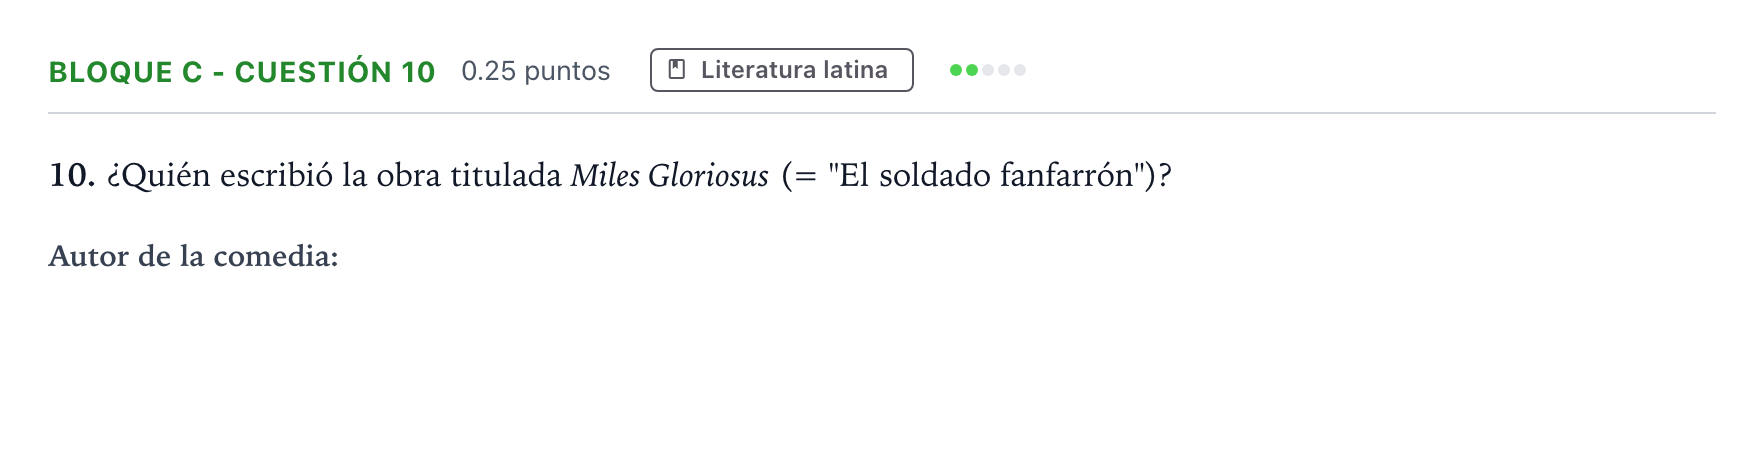1764x458 pixels.
Task: Click the BLOQUE C - CUESTIÓN 10 heading
Action: click(242, 72)
